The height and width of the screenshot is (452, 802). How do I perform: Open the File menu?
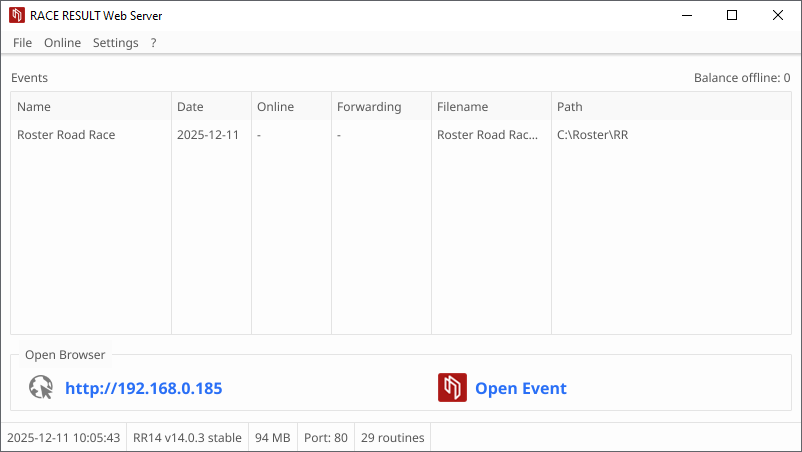pyautogui.click(x=23, y=43)
